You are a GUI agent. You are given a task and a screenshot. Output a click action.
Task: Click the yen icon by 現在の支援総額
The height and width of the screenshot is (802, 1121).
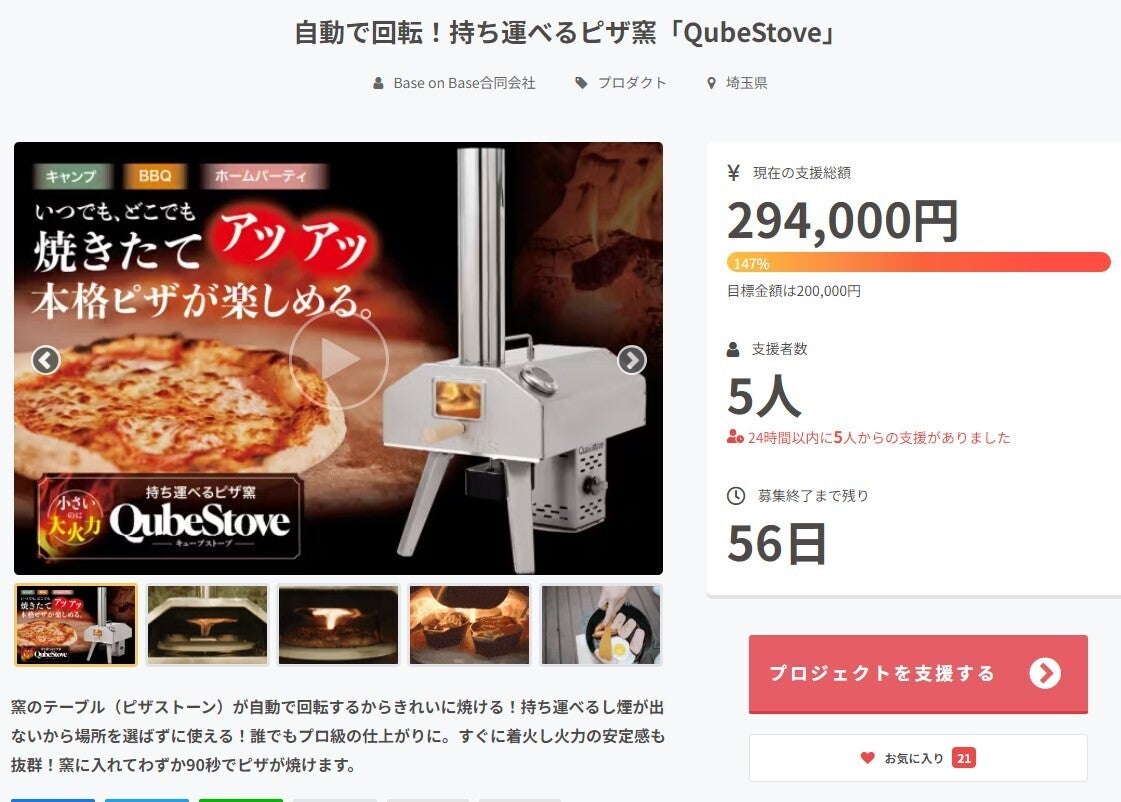(734, 172)
